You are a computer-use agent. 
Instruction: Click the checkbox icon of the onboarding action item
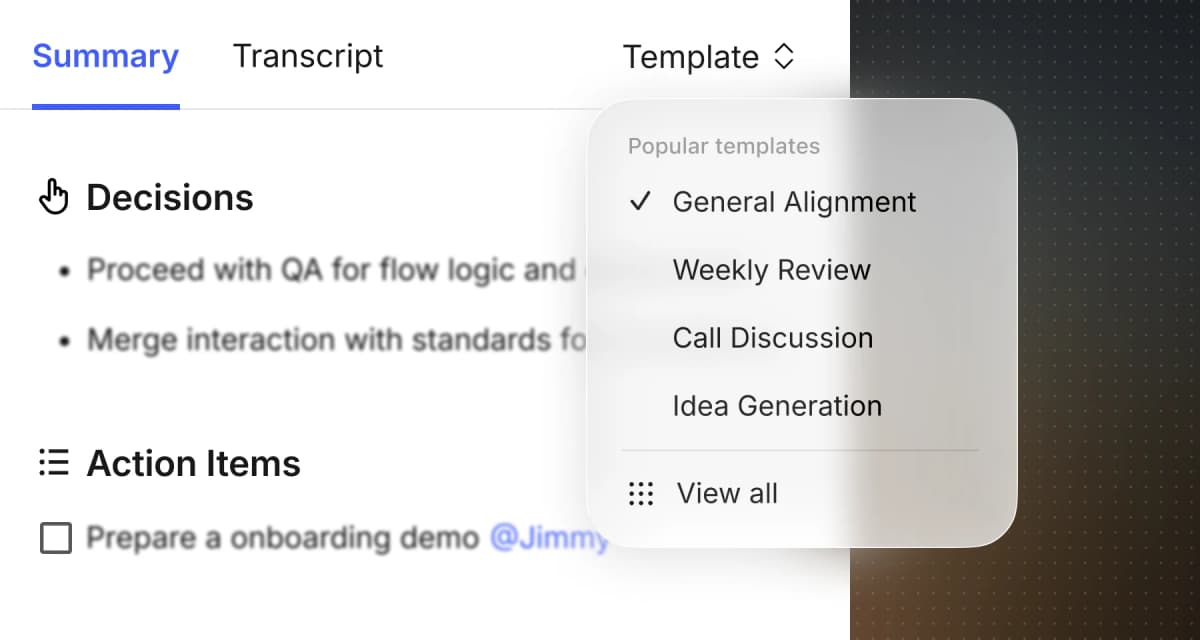click(x=55, y=538)
